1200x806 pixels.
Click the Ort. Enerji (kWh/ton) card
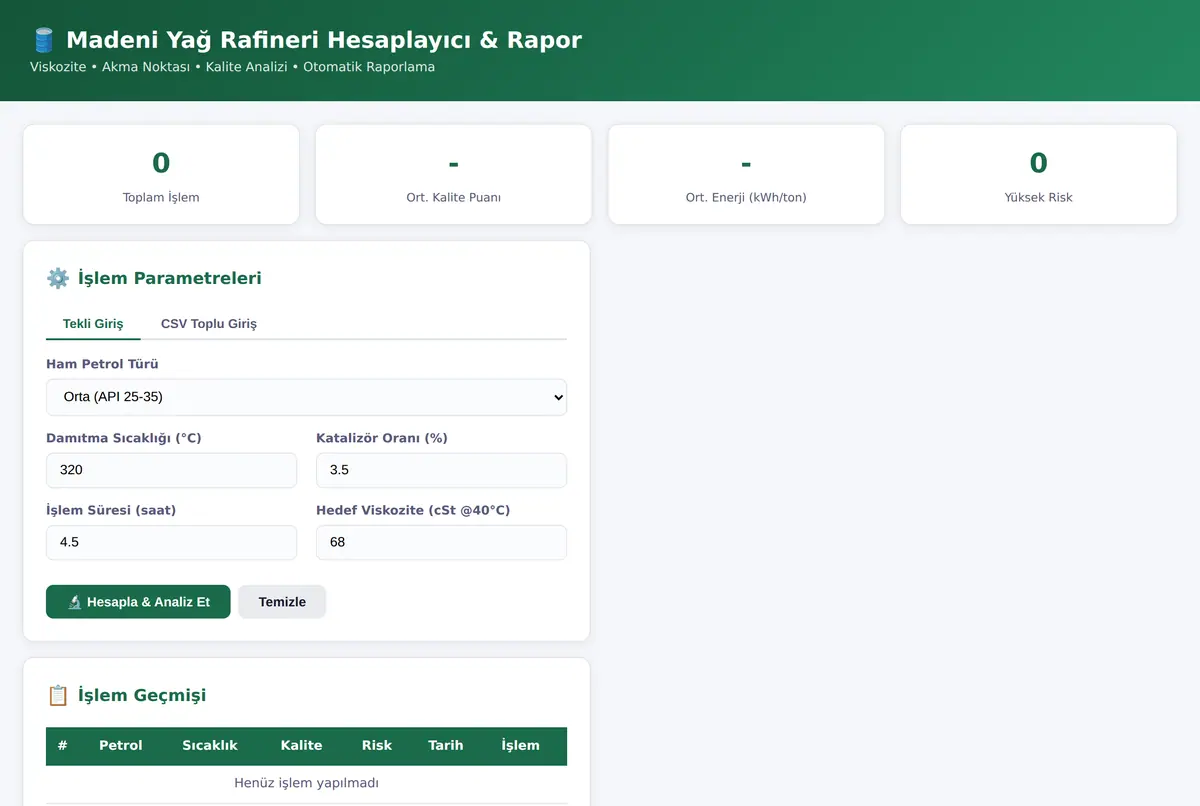[746, 174]
